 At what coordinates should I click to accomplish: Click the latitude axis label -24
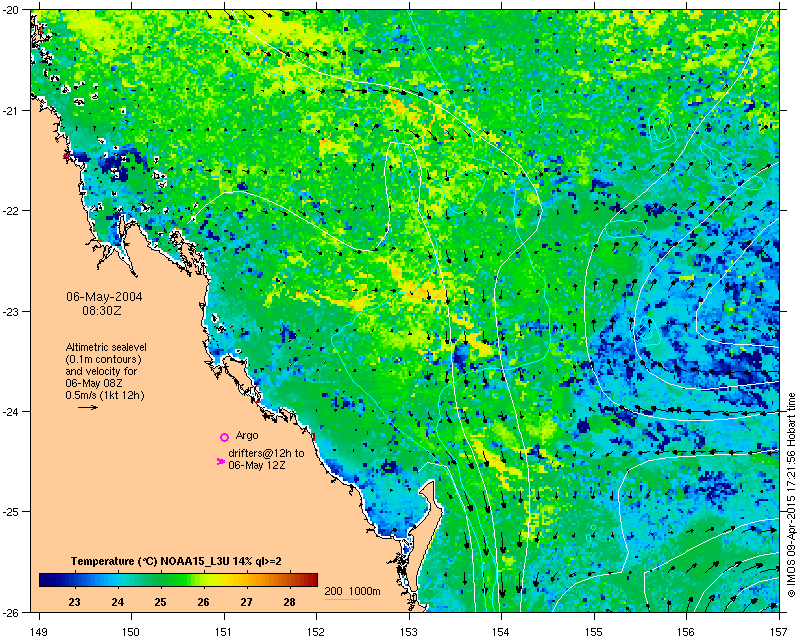click(11, 411)
